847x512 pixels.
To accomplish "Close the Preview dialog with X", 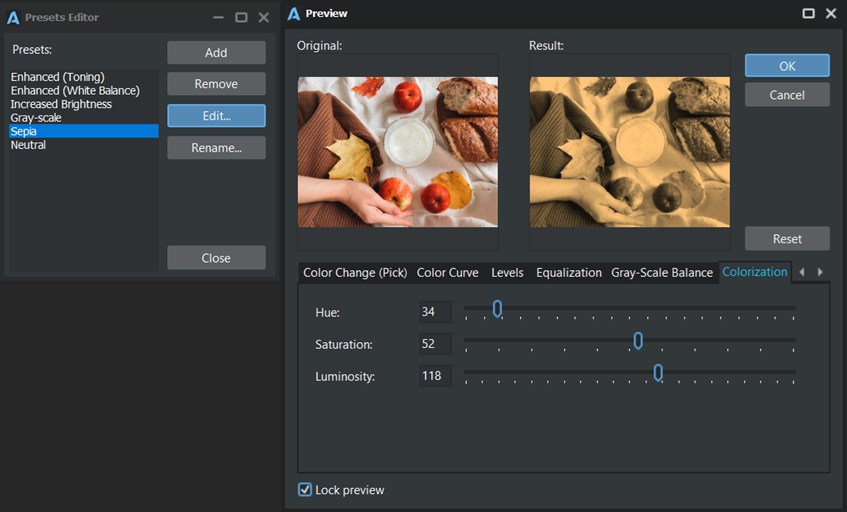I will coord(831,14).
